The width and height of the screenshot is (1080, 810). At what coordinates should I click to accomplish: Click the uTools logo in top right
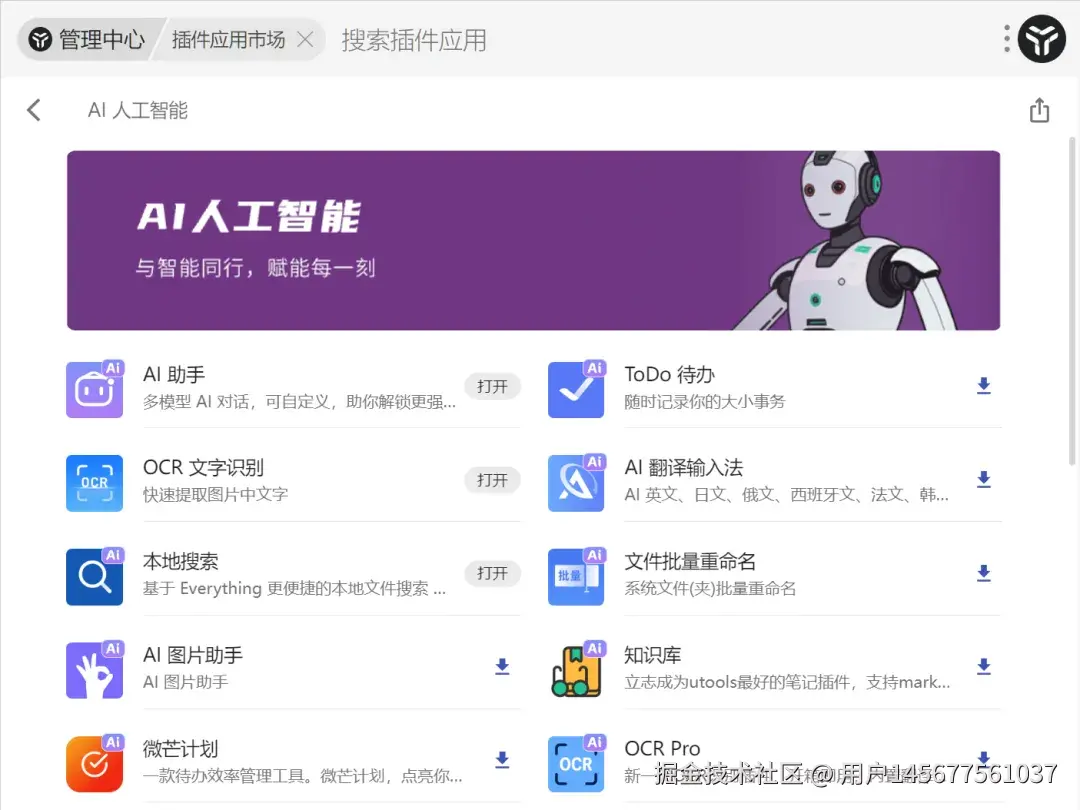[x=1042, y=39]
